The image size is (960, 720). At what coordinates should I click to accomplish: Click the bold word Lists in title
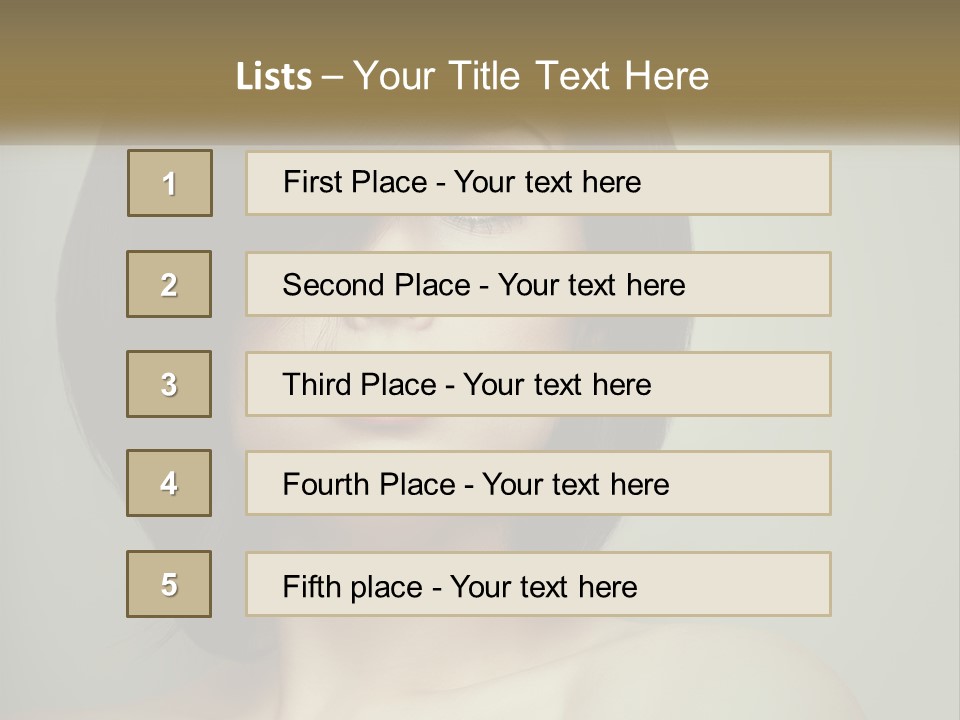coord(274,76)
